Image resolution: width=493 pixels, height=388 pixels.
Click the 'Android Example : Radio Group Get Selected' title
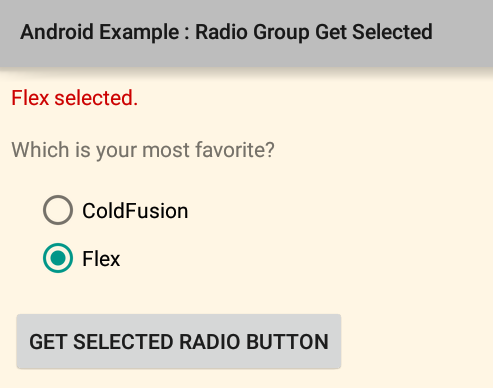226,32
